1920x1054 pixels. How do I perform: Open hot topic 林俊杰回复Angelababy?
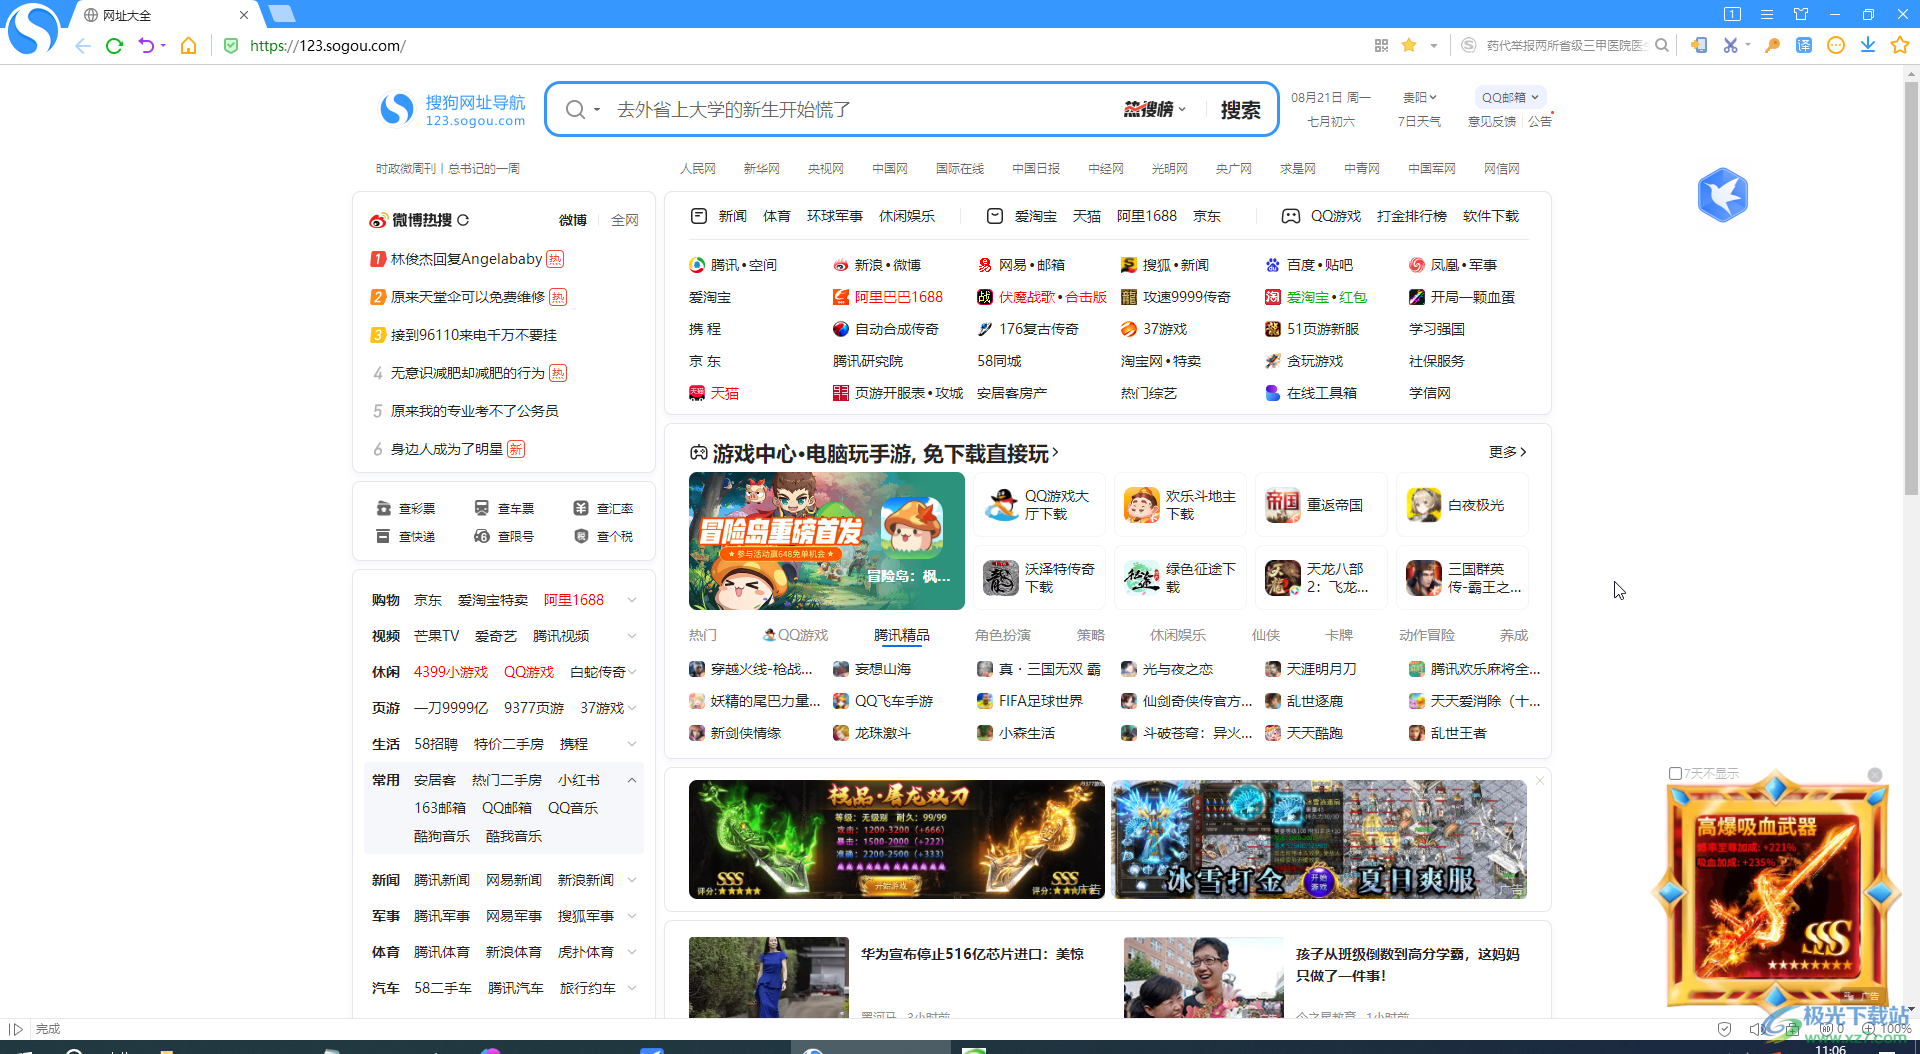pos(466,259)
